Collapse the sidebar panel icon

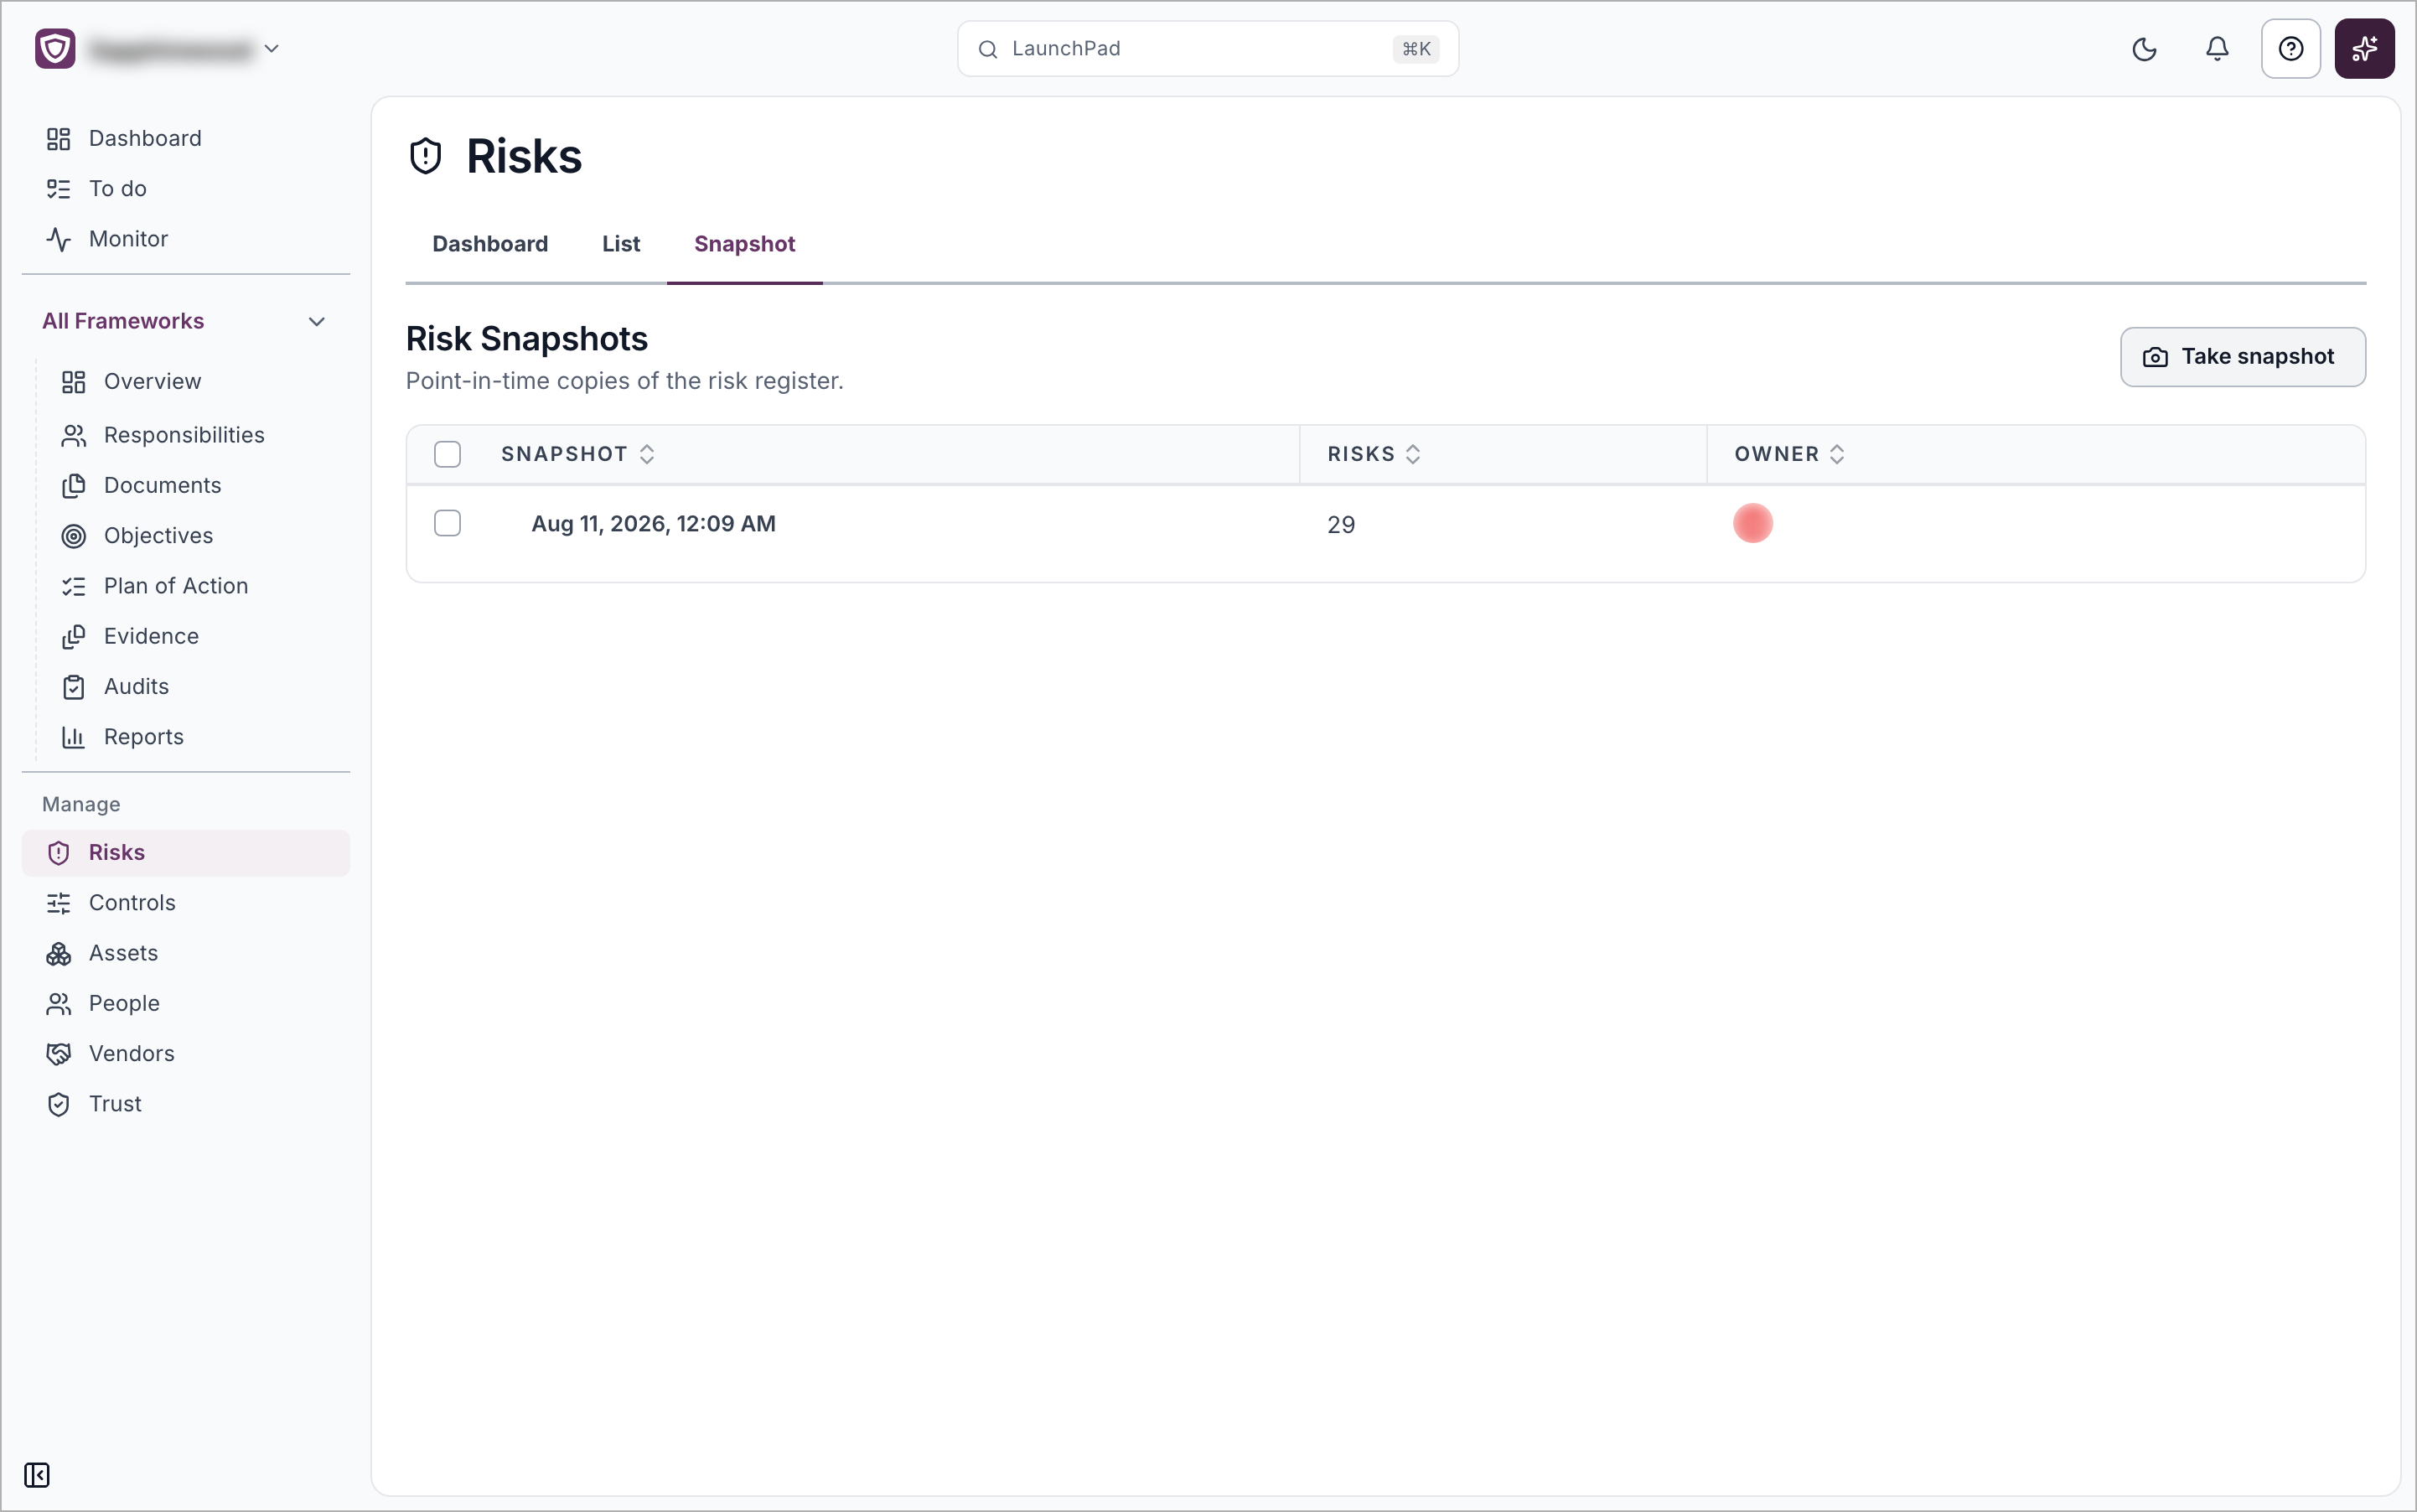point(37,1474)
